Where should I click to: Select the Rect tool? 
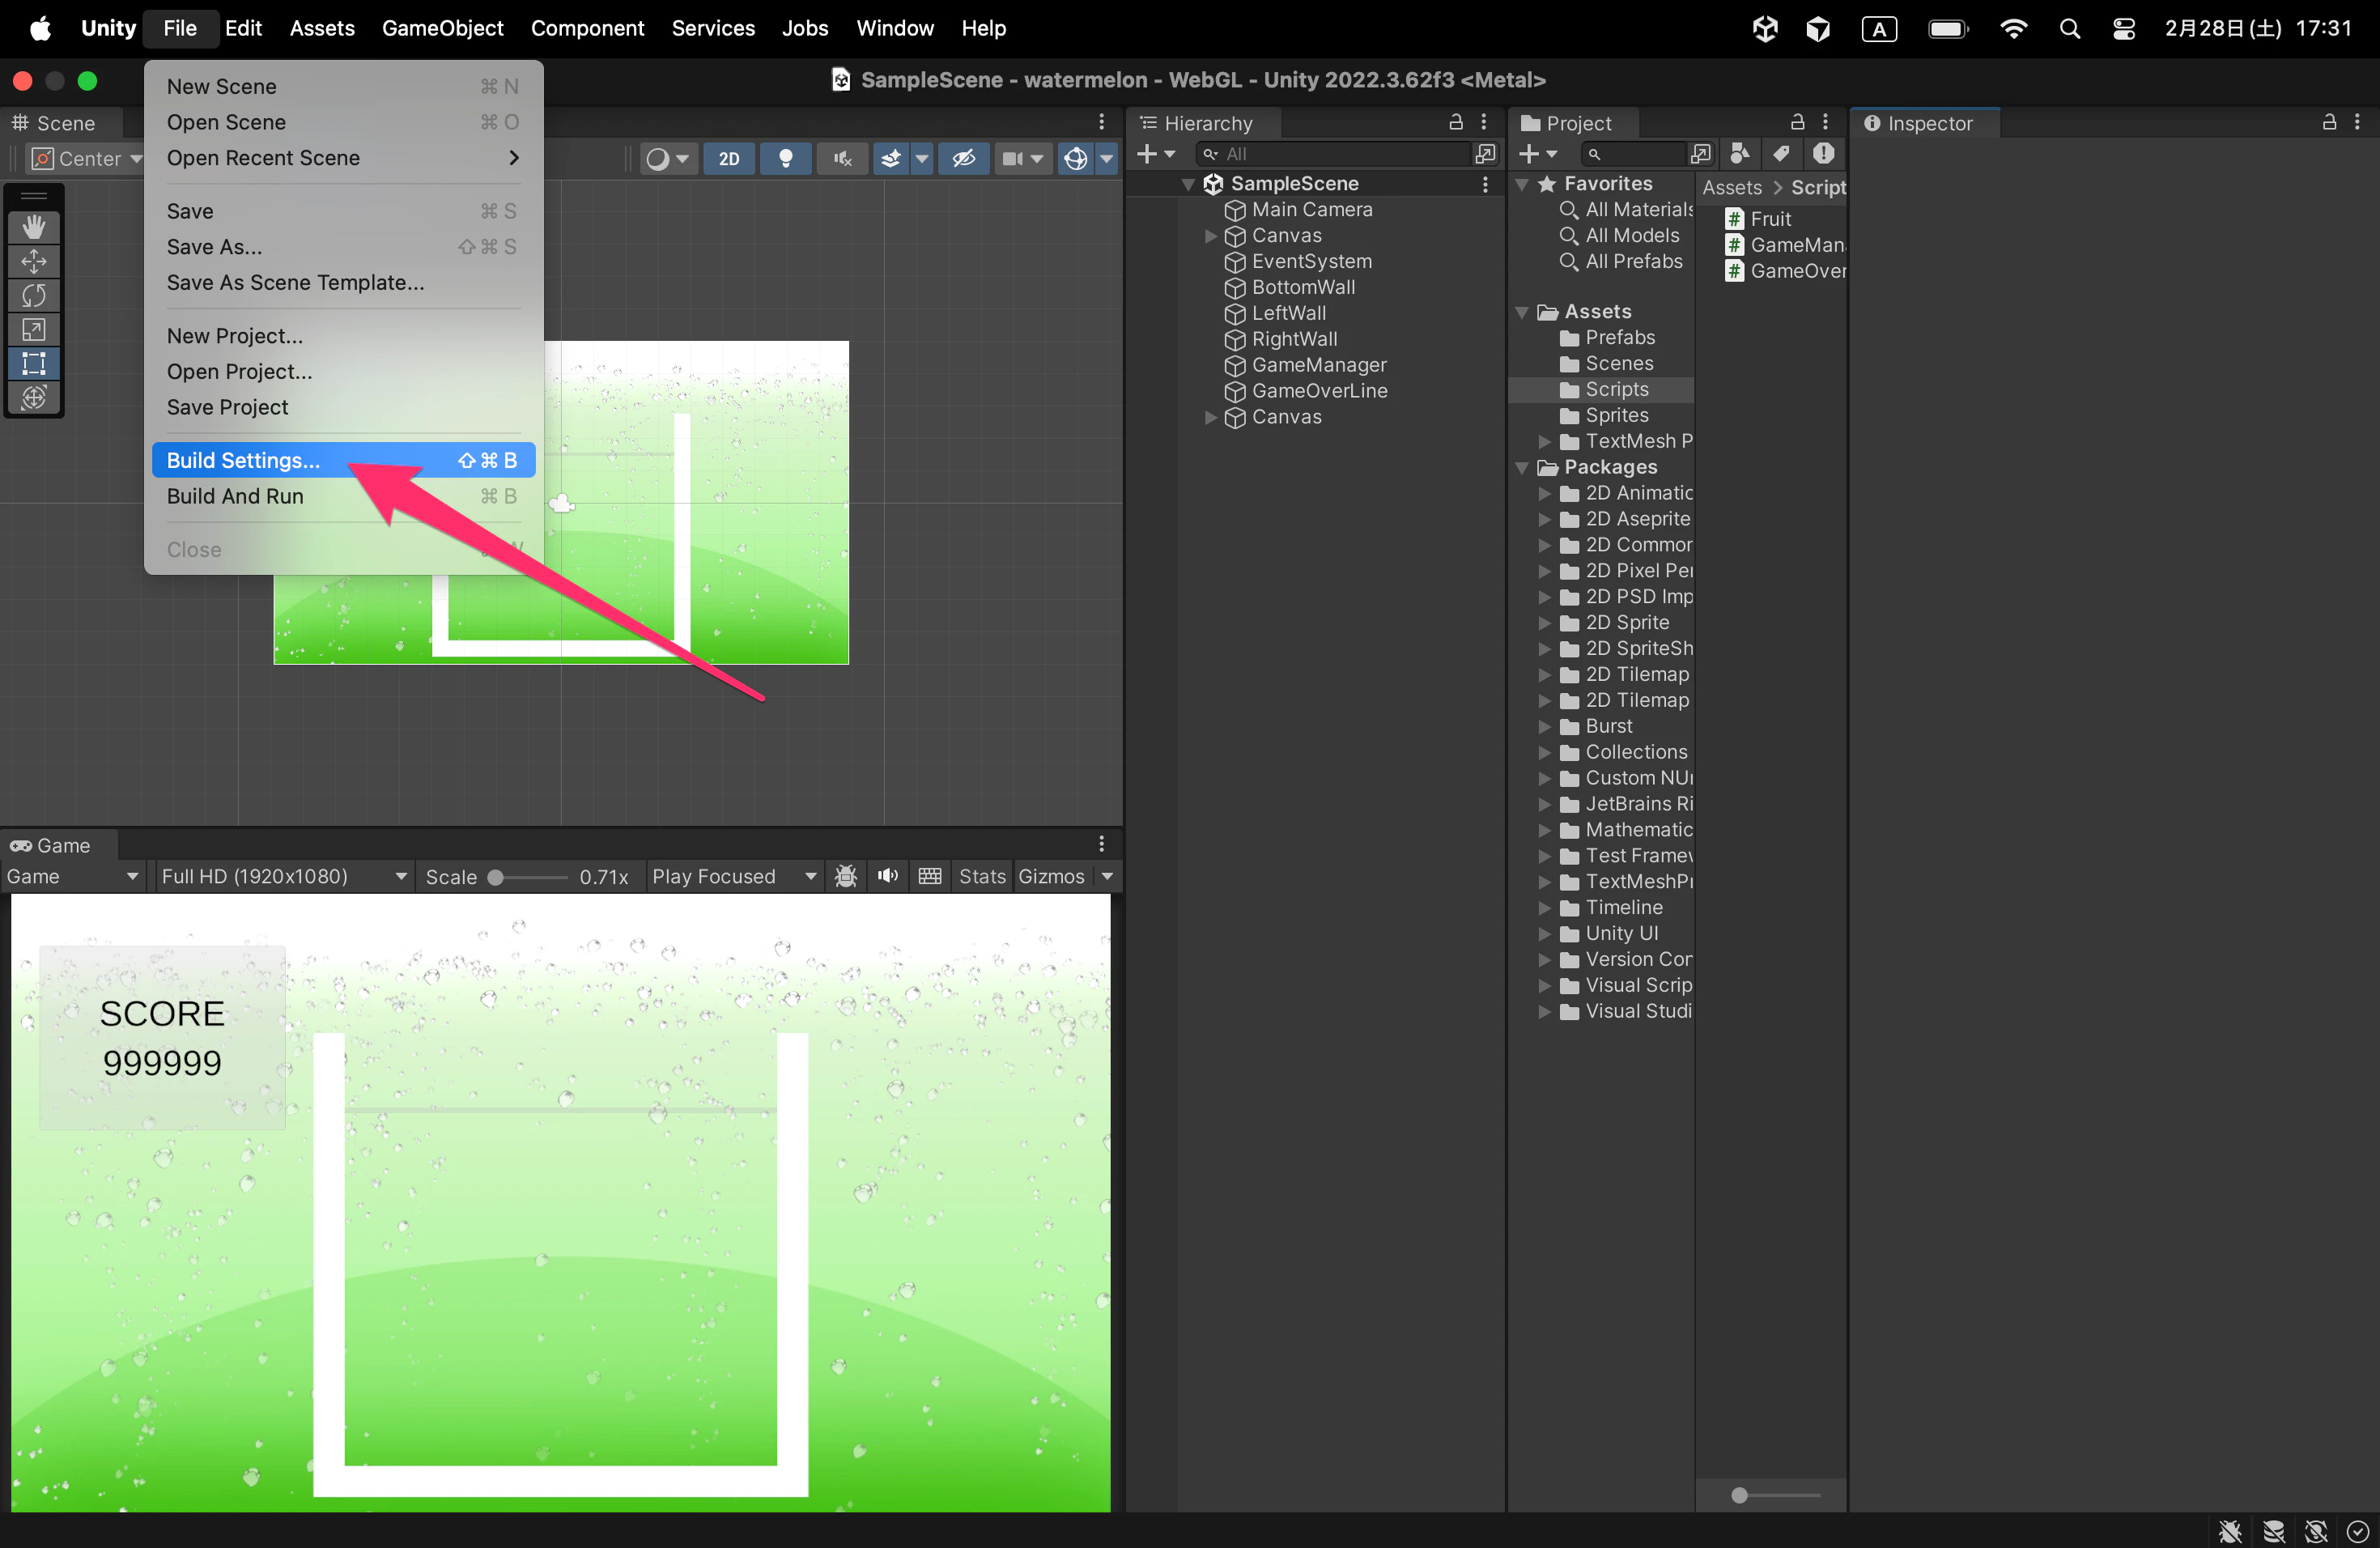point(34,363)
